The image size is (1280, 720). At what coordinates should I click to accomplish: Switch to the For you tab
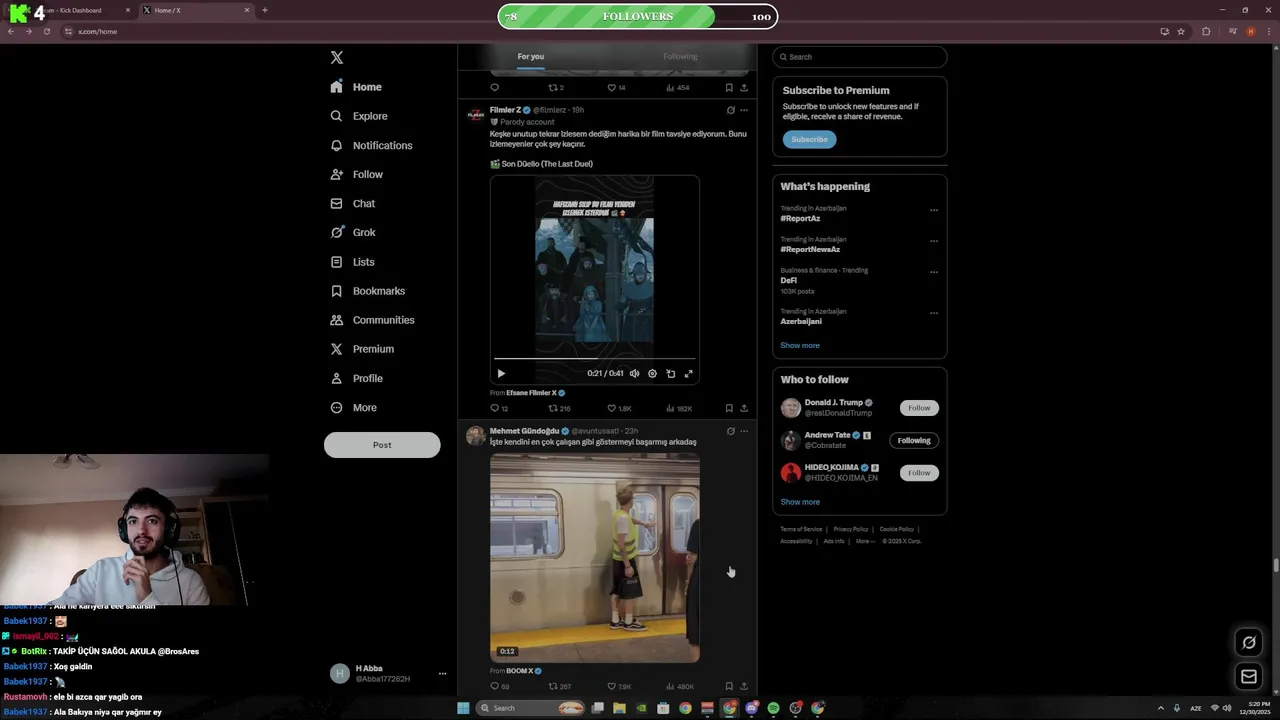click(x=531, y=57)
